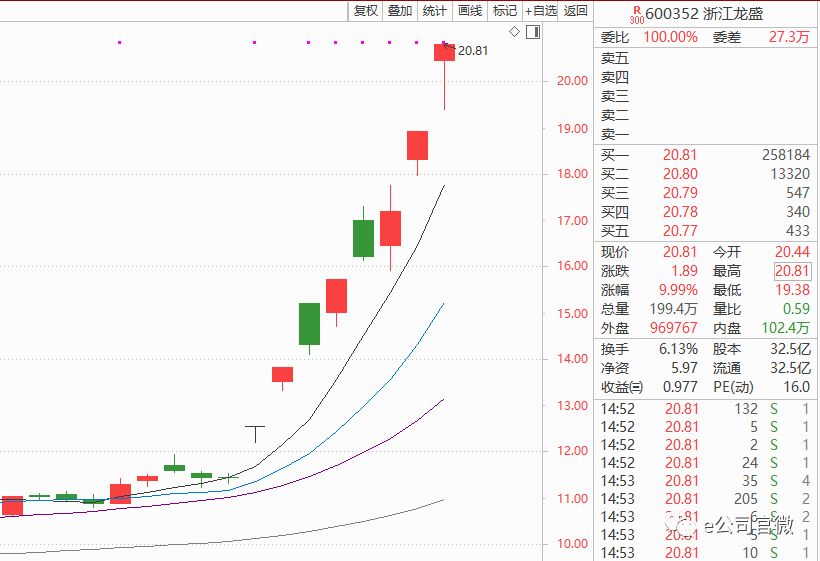820x561 pixels.
Task: Click the 委差 value 27.3万
Action: [789, 37]
